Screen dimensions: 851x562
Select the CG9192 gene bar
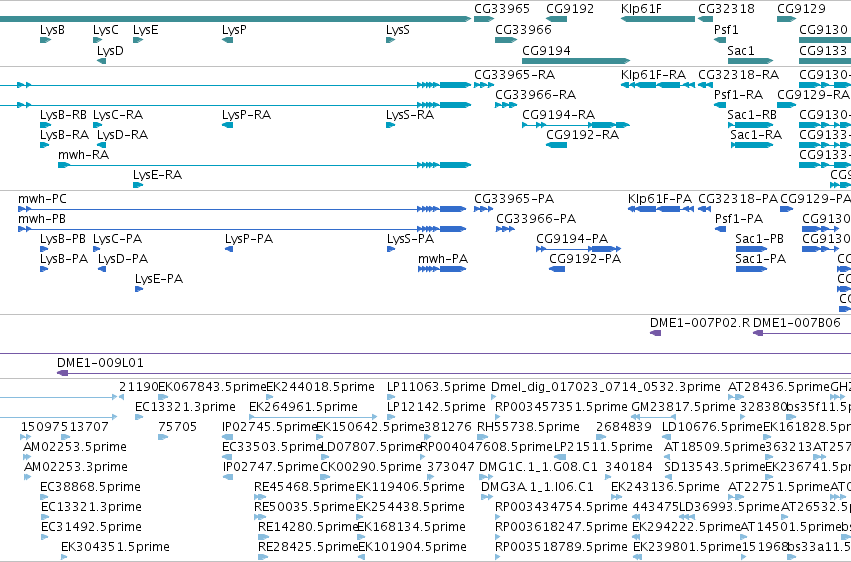tap(556, 19)
